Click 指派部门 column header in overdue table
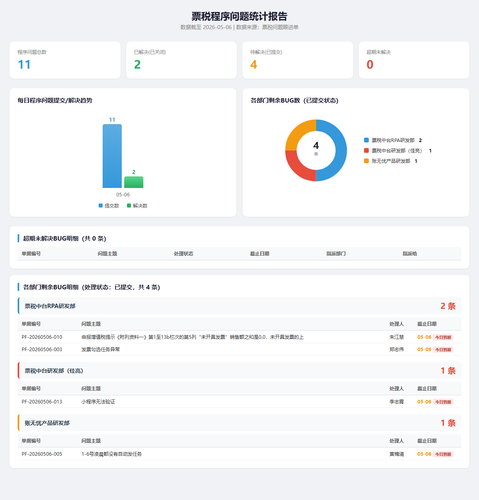The height and width of the screenshot is (500, 479). [x=336, y=254]
